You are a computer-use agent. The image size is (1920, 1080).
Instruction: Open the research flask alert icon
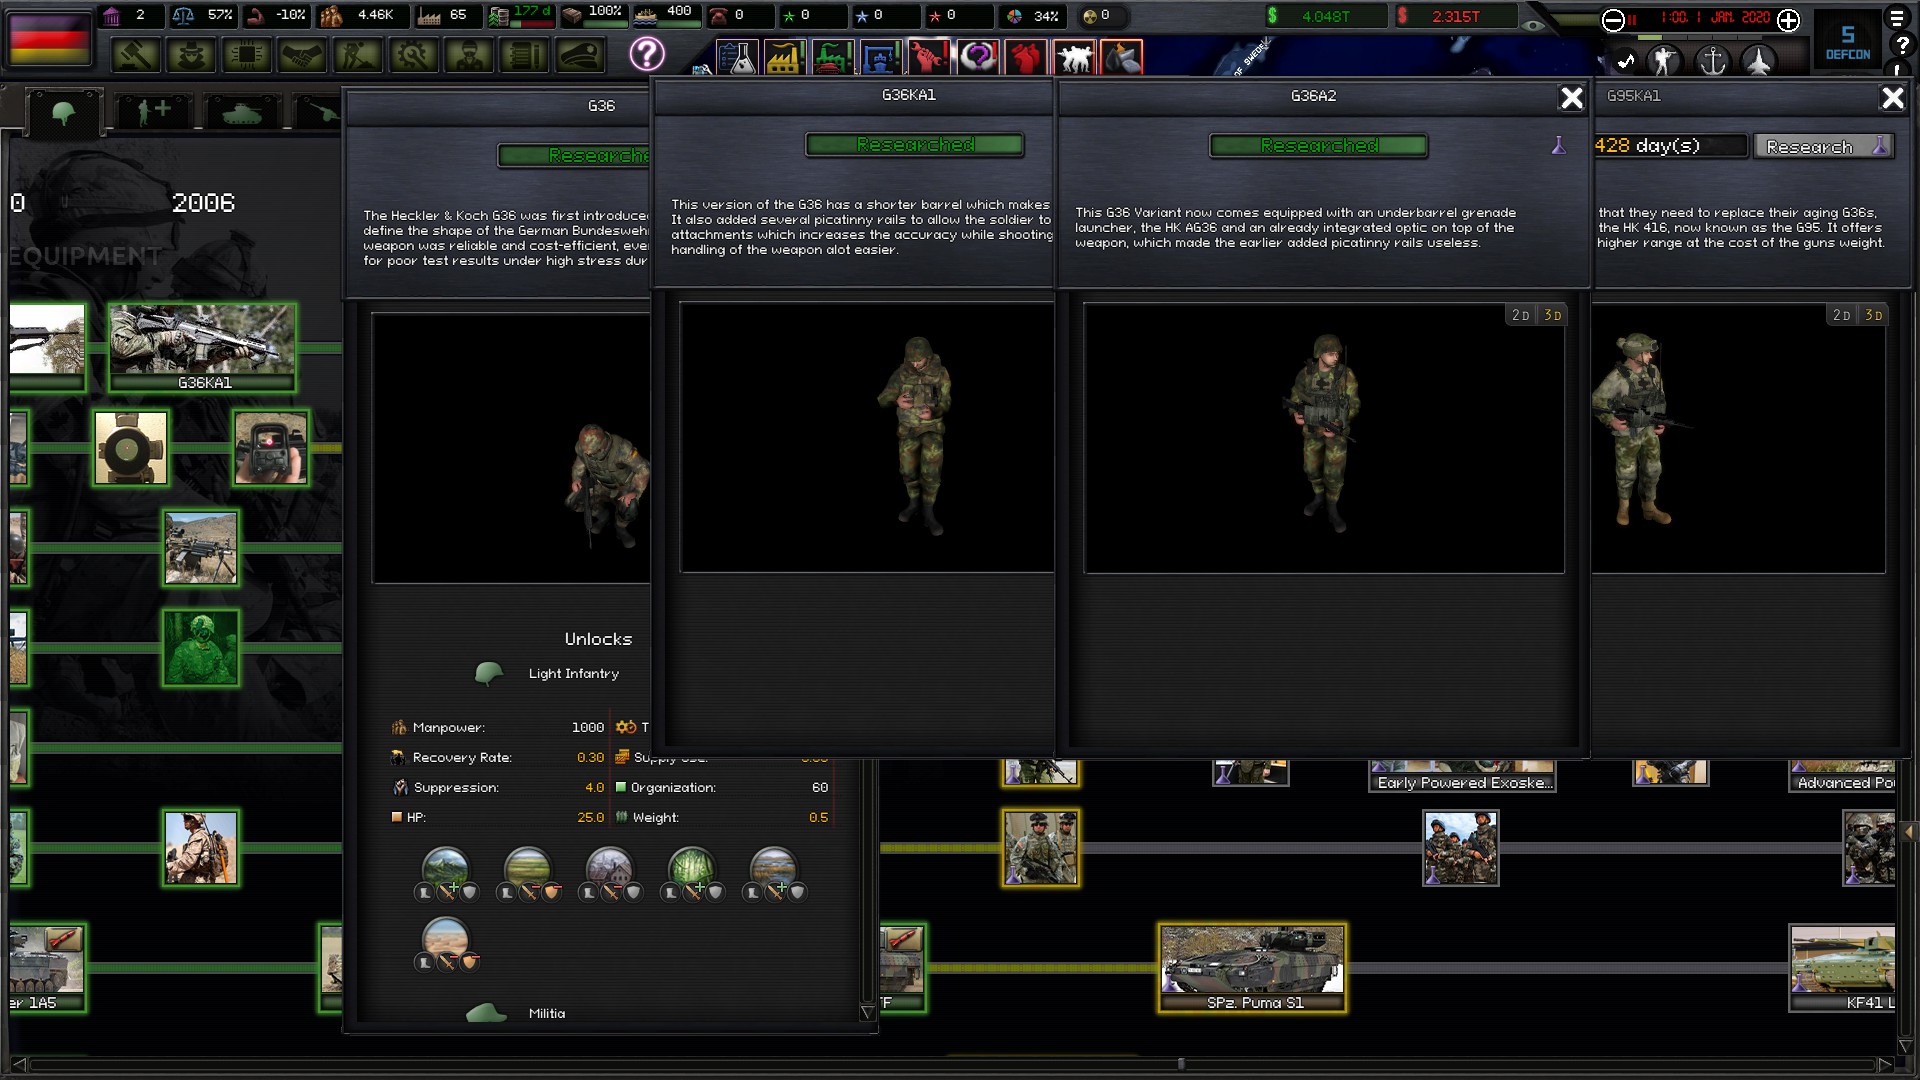(737, 58)
